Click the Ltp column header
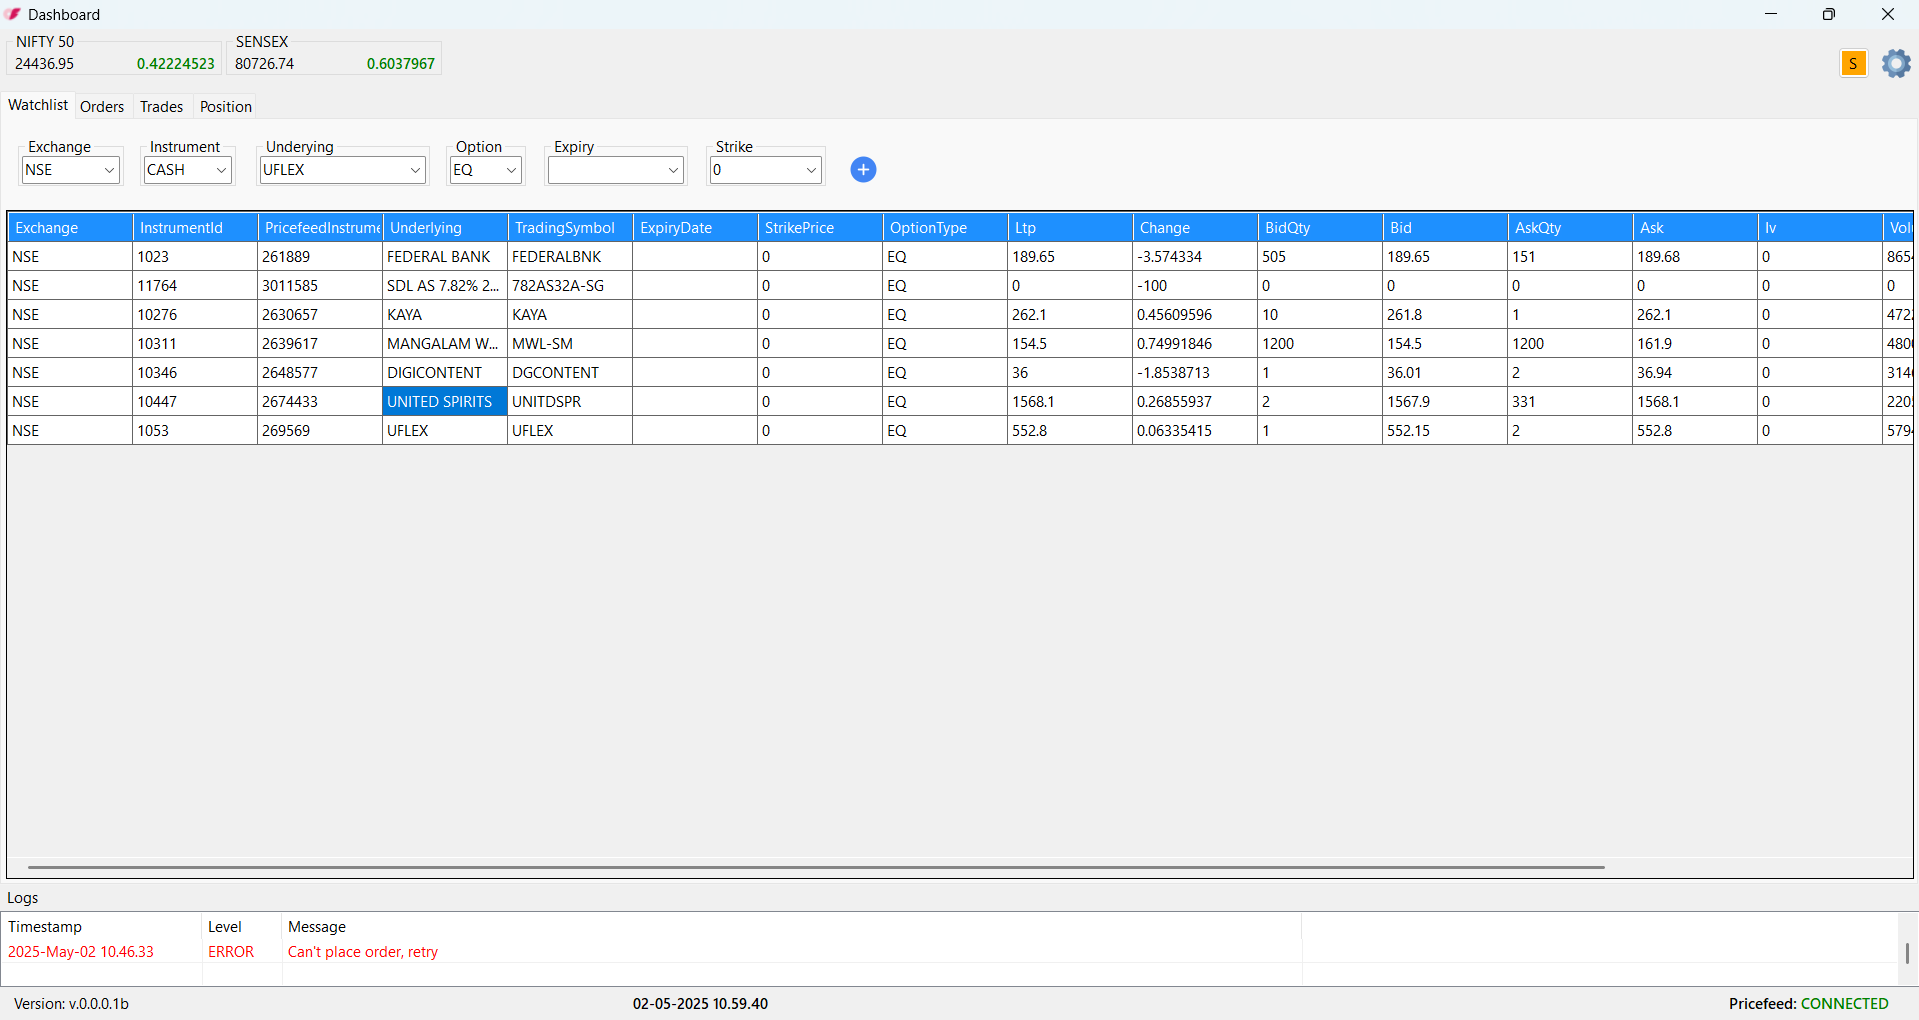1919x1020 pixels. tap(1070, 228)
